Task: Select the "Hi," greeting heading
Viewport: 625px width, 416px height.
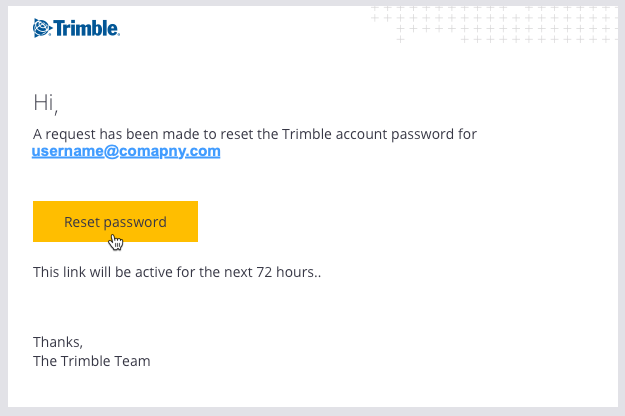Action: [45, 103]
